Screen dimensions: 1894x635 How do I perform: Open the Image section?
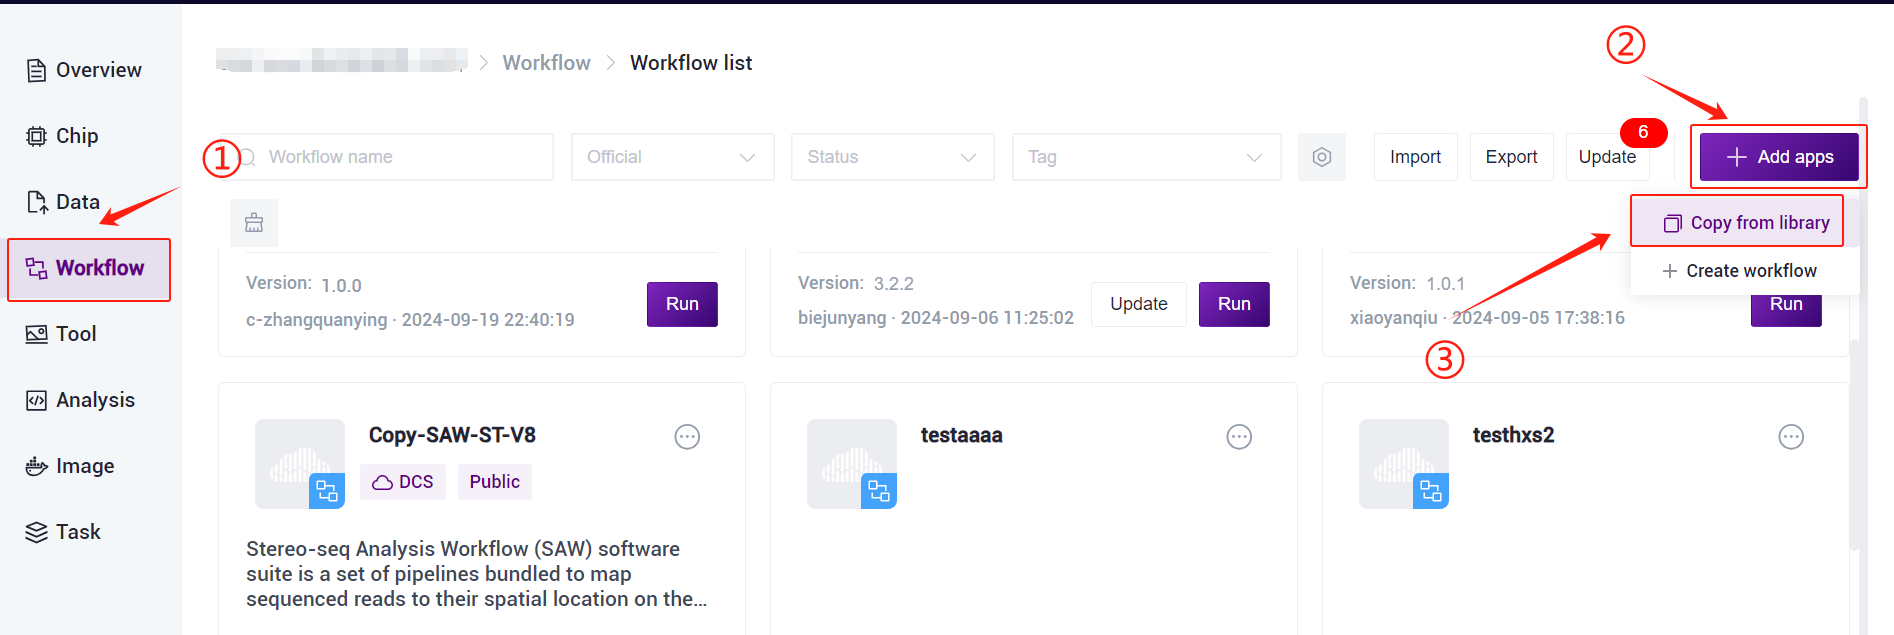point(70,466)
